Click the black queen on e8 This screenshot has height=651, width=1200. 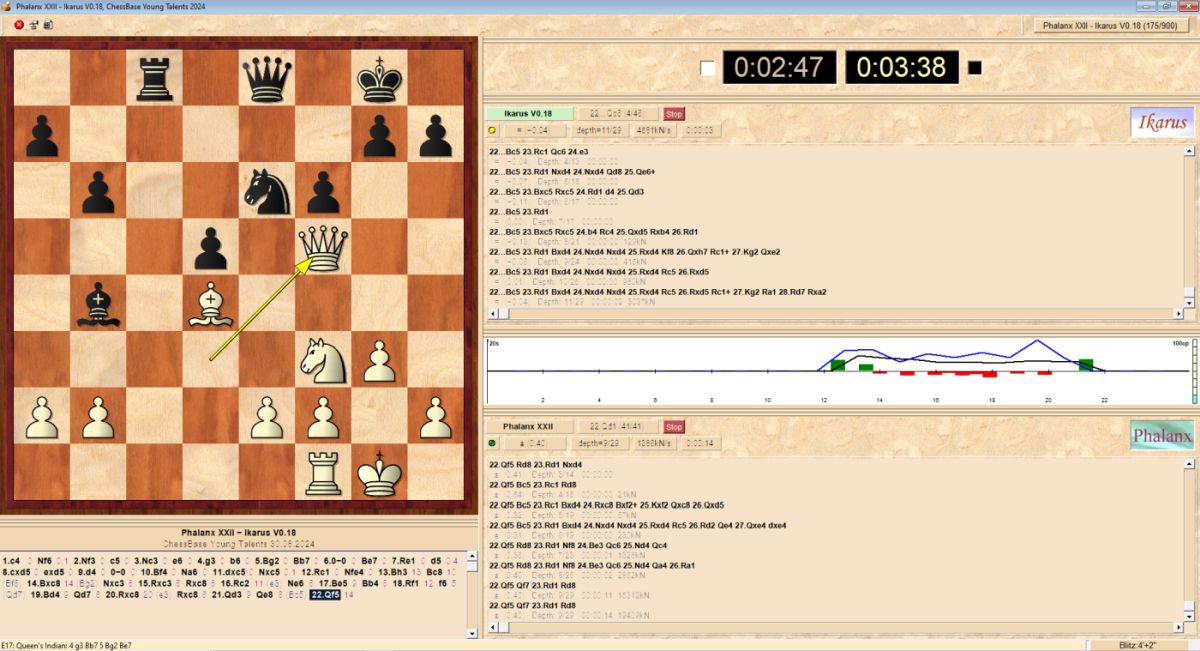click(267, 78)
